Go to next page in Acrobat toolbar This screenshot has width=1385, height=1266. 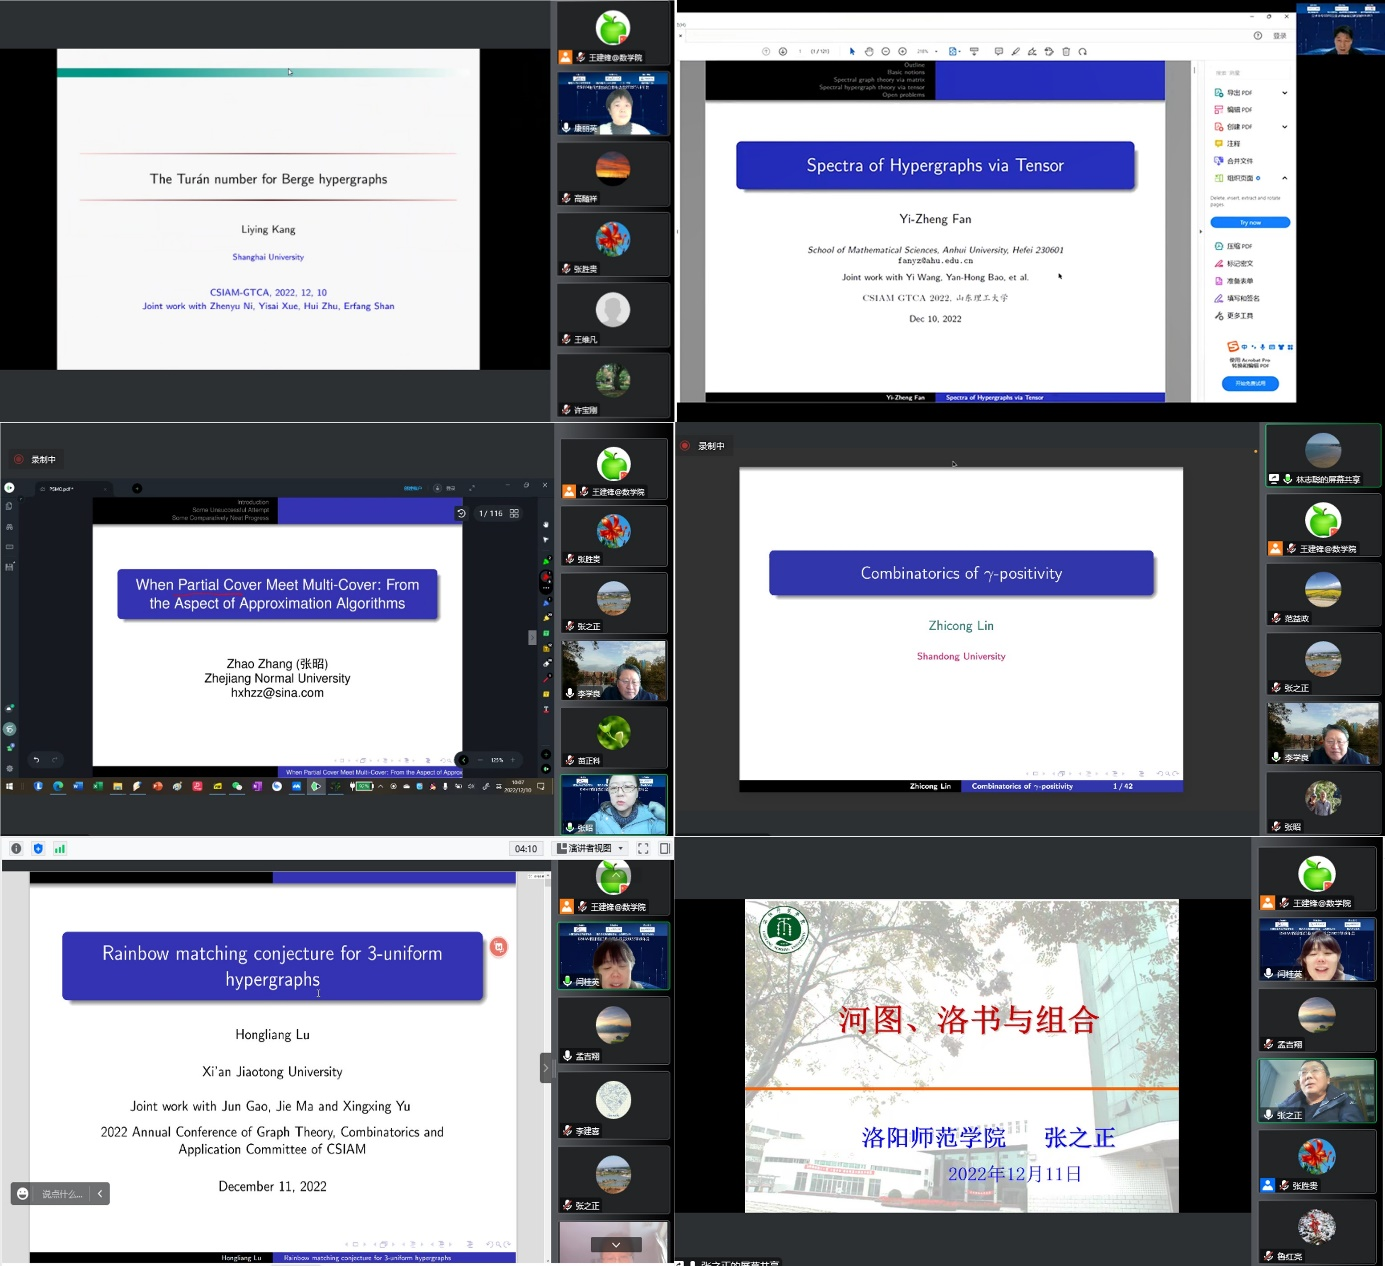(x=783, y=51)
